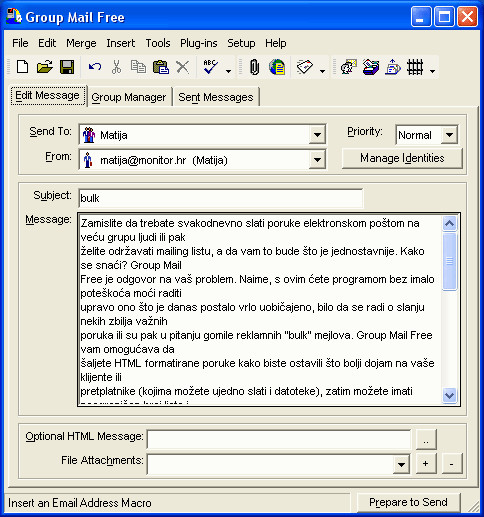Click the grid toolbar icon
The height and width of the screenshot is (517, 484).
coord(415,67)
